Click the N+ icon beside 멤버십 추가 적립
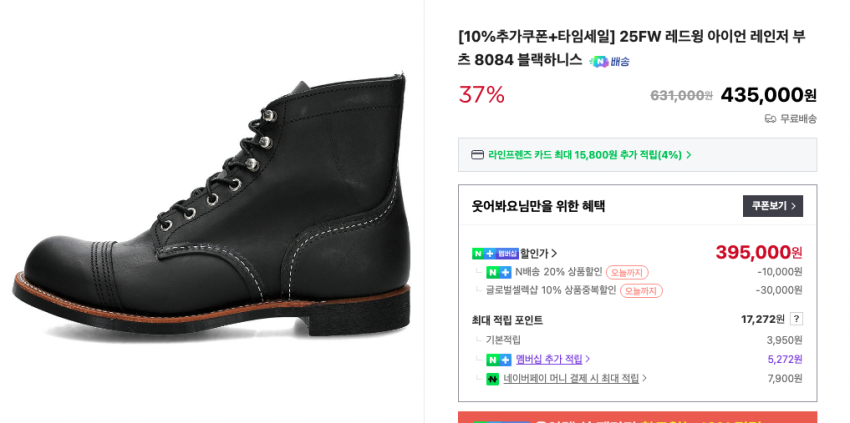This screenshot has height=423, width=850. pyautogui.click(x=499, y=359)
